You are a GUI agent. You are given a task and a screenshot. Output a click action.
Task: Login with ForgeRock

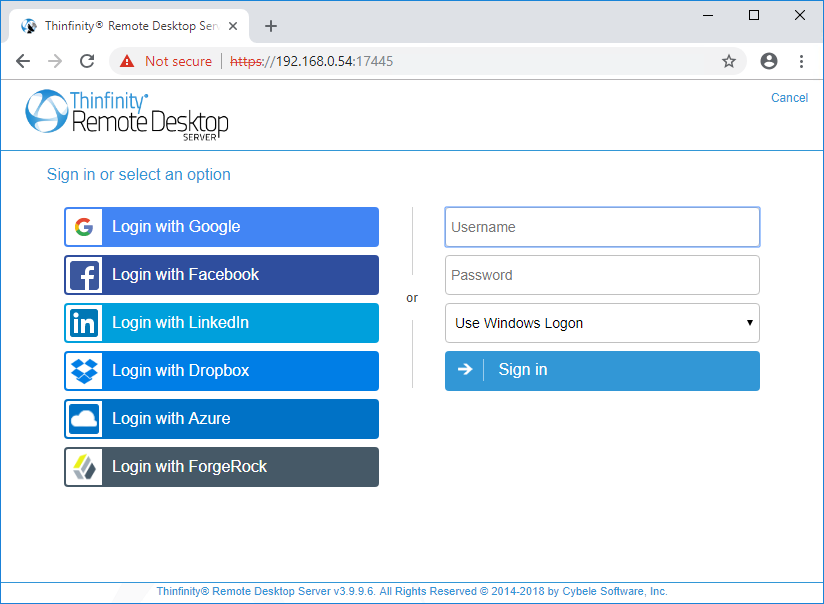click(221, 467)
